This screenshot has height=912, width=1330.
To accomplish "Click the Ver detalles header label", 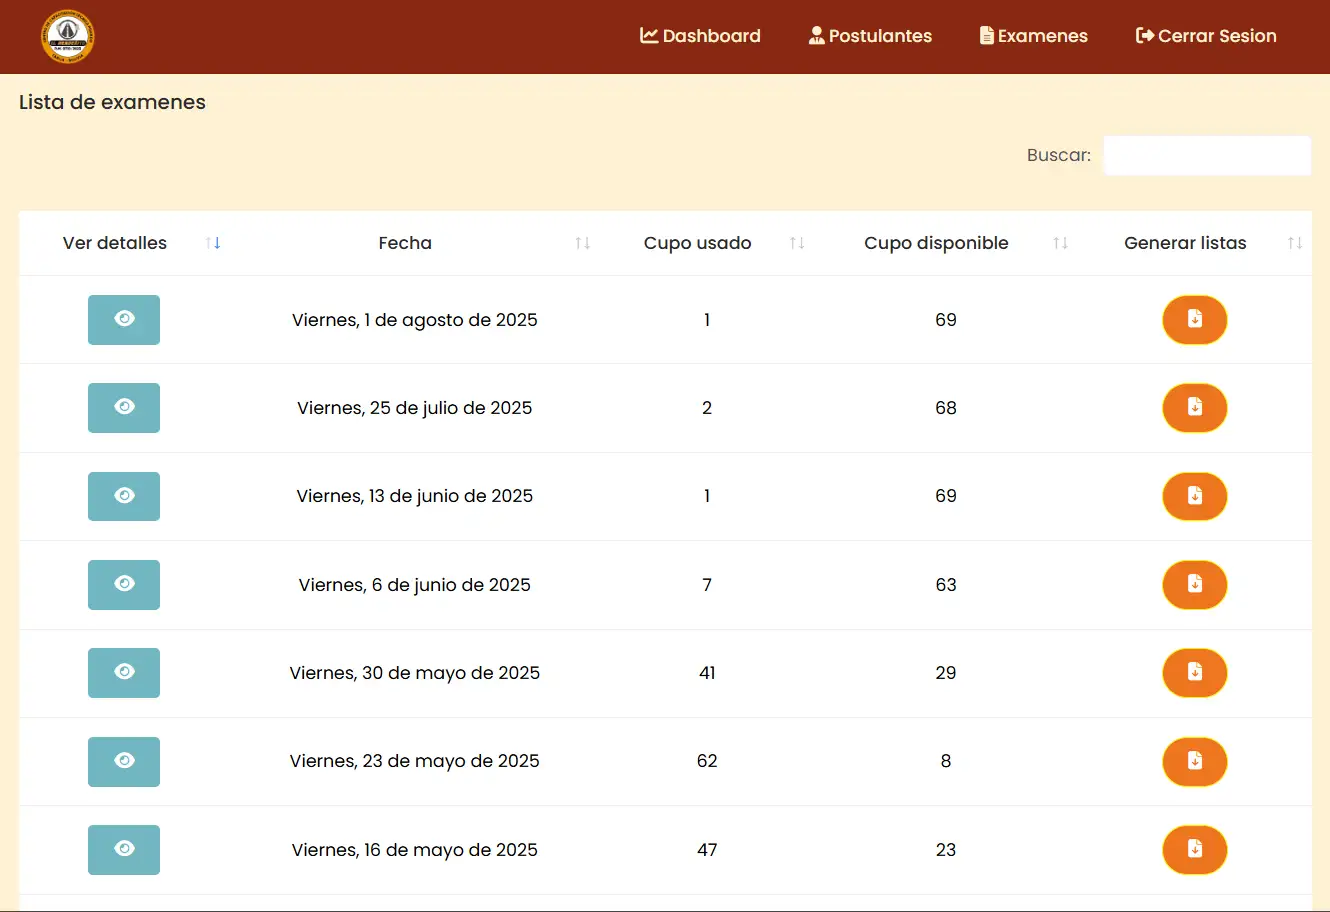I will [115, 243].
